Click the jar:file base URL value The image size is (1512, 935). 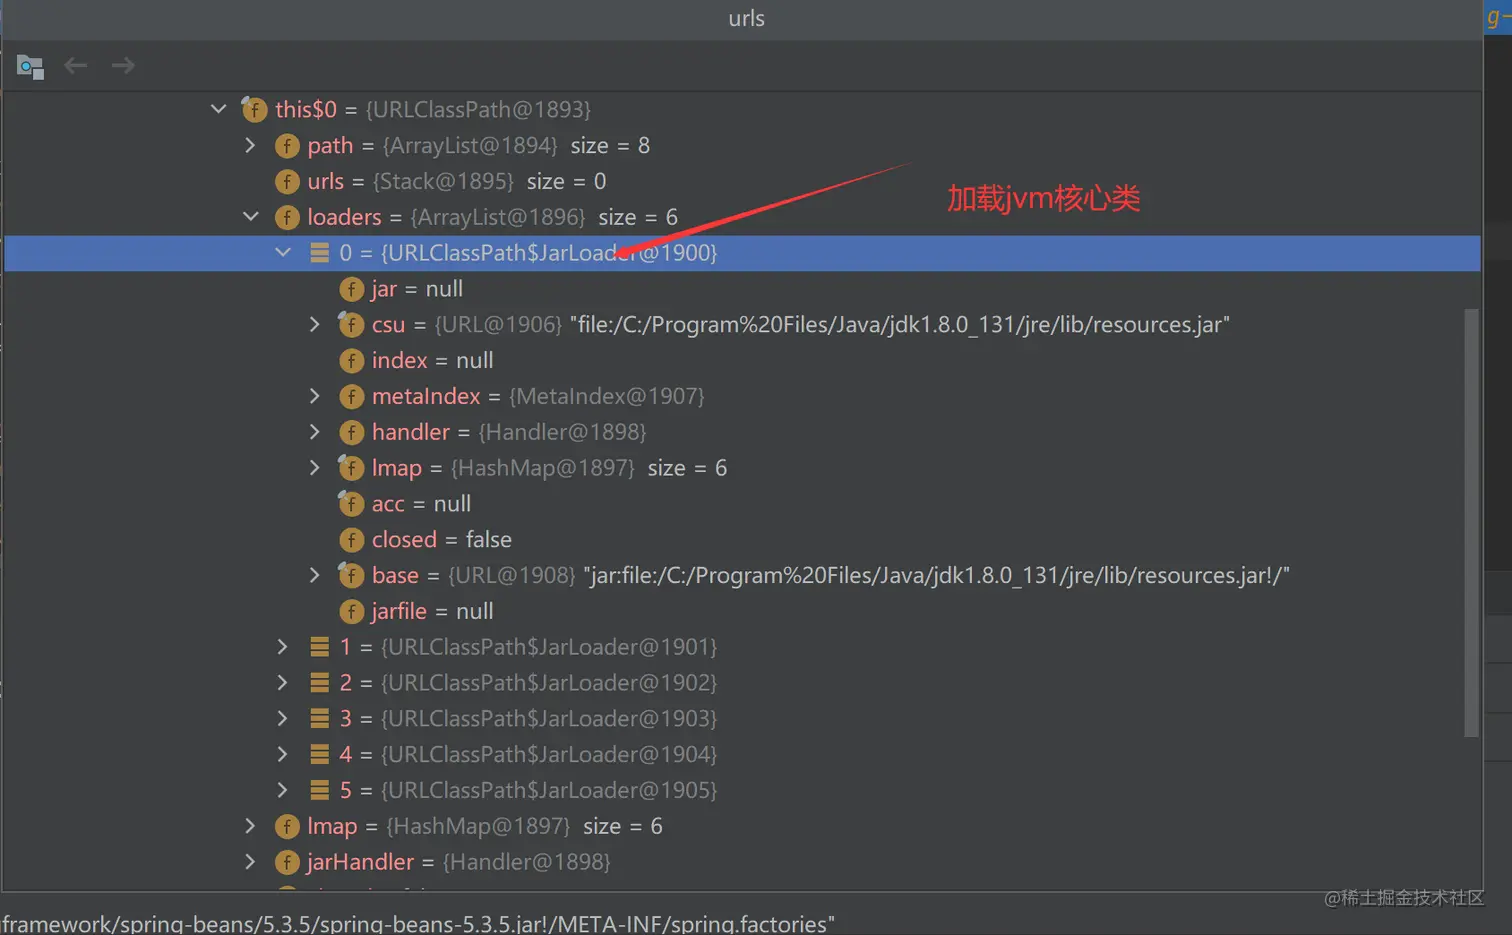click(x=936, y=575)
